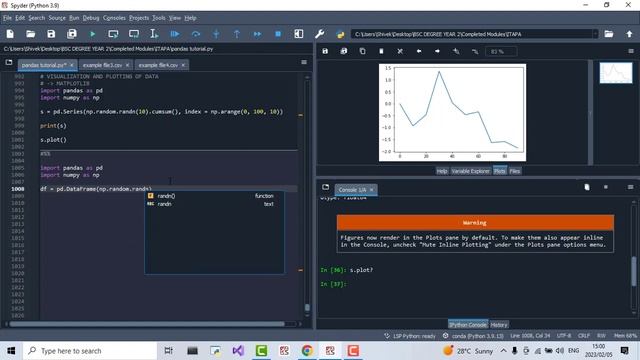The height and width of the screenshot is (360, 640).
Task: Open the Tools menu
Action: (159, 18)
